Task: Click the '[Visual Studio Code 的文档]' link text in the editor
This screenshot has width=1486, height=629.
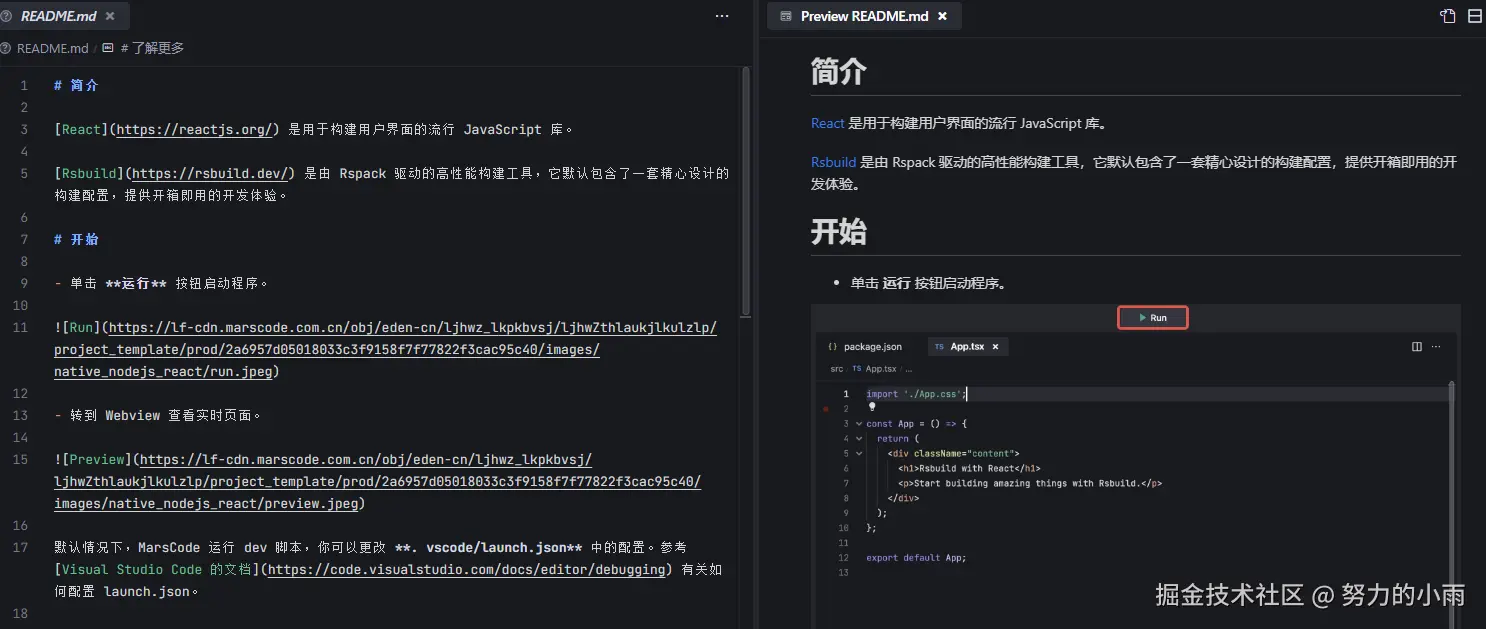Action: (157, 570)
